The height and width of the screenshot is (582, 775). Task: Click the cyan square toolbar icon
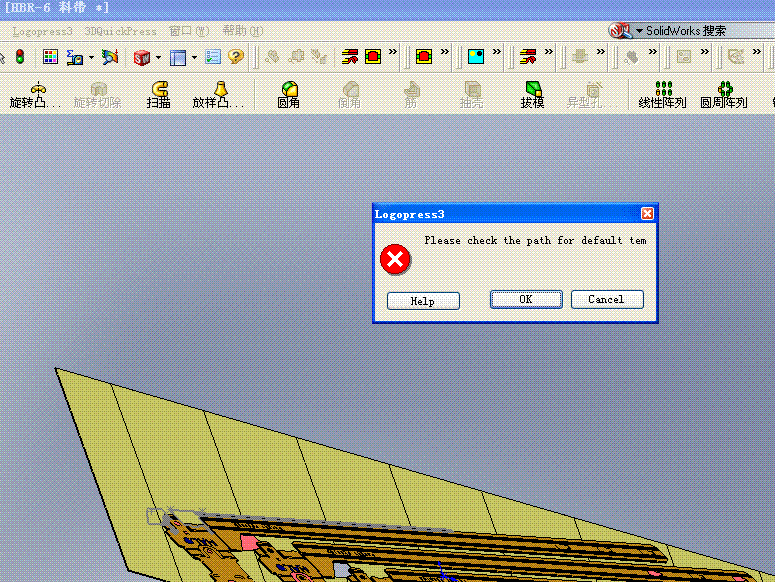coord(476,56)
